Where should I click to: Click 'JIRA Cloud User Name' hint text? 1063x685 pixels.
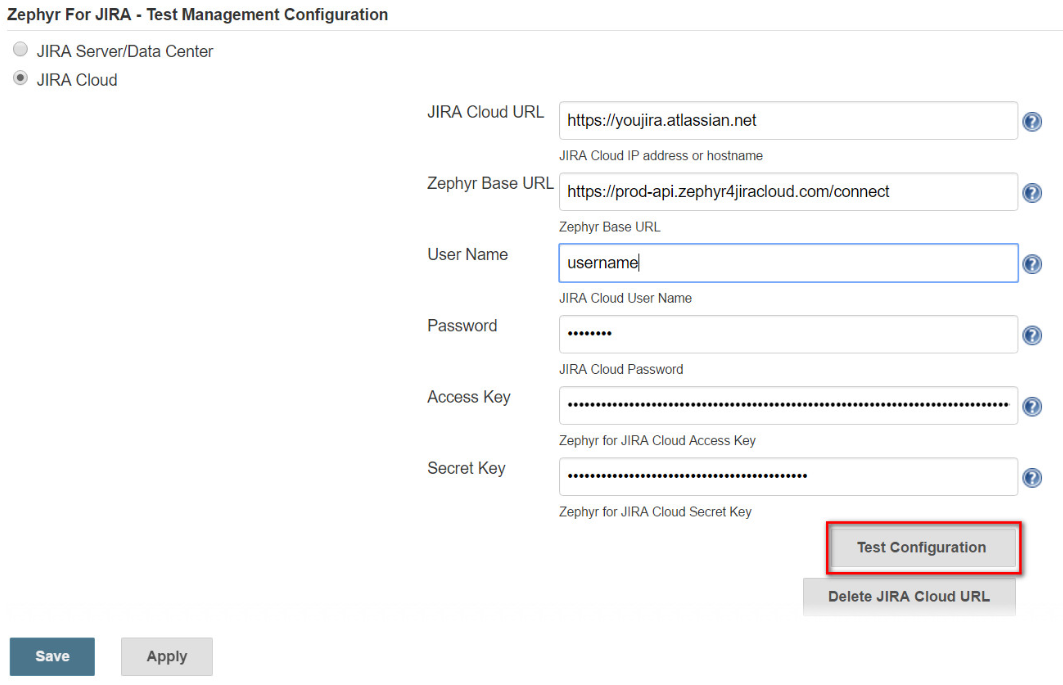pos(626,298)
